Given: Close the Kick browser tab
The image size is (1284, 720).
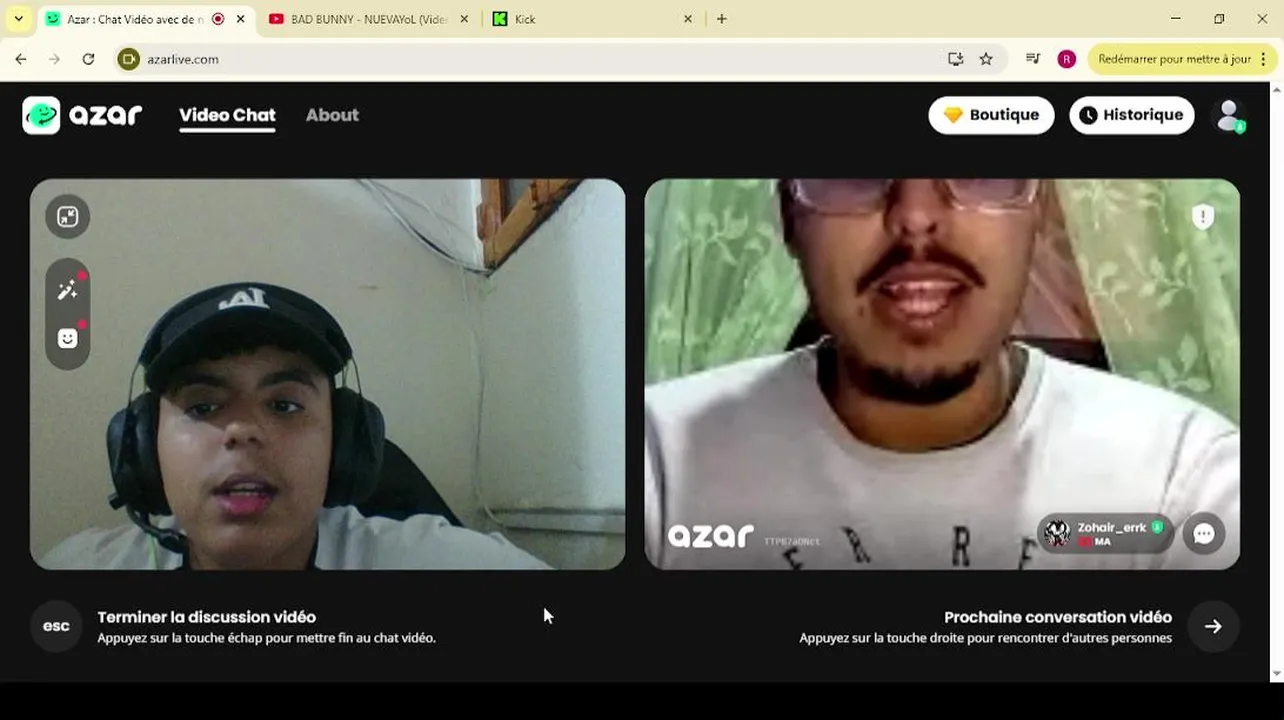Looking at the screenshot, I should 687,19.
